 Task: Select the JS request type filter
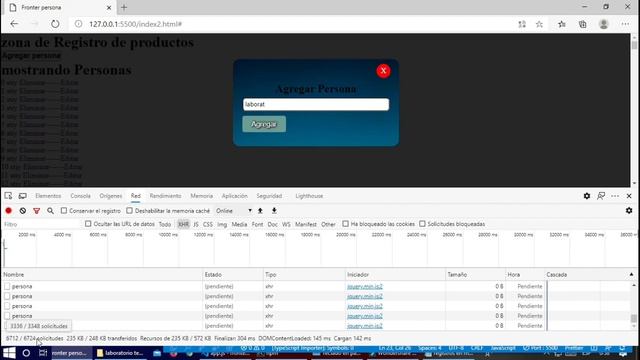(x=196, y=224)
